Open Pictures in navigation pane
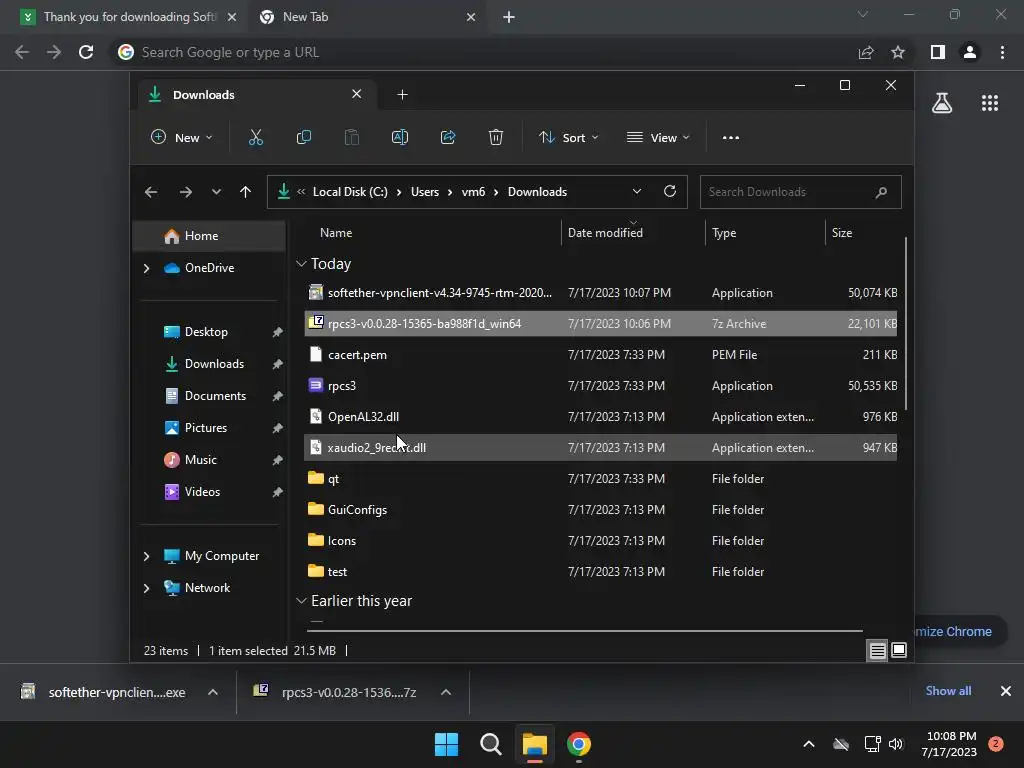The height and width of the screenshot is (768, 1024). tap(206, 428)
